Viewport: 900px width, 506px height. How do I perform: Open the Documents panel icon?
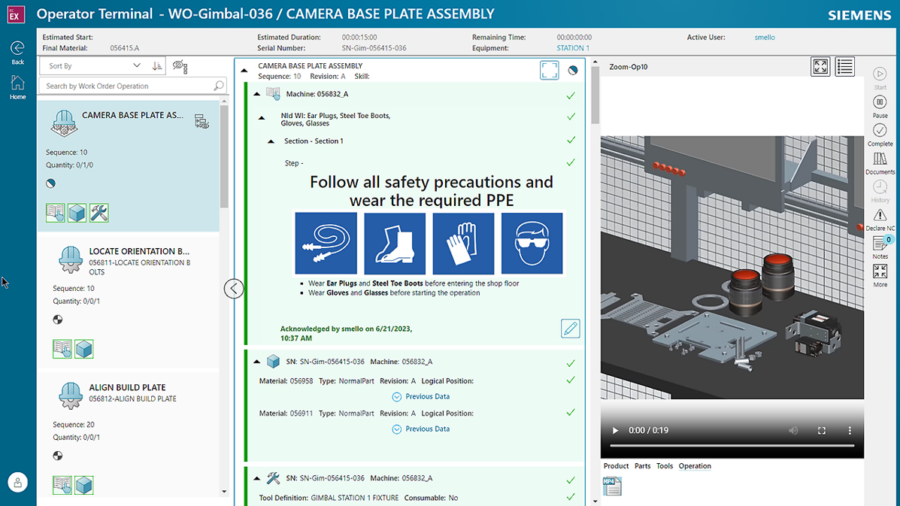click(880, 159)
